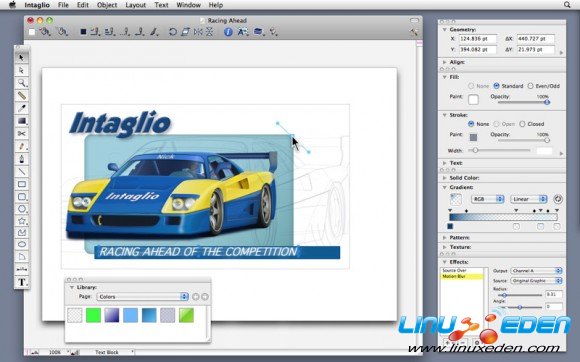Select the Scissors cut tool
Screen dimensions: 580x362
pos(22,133)
